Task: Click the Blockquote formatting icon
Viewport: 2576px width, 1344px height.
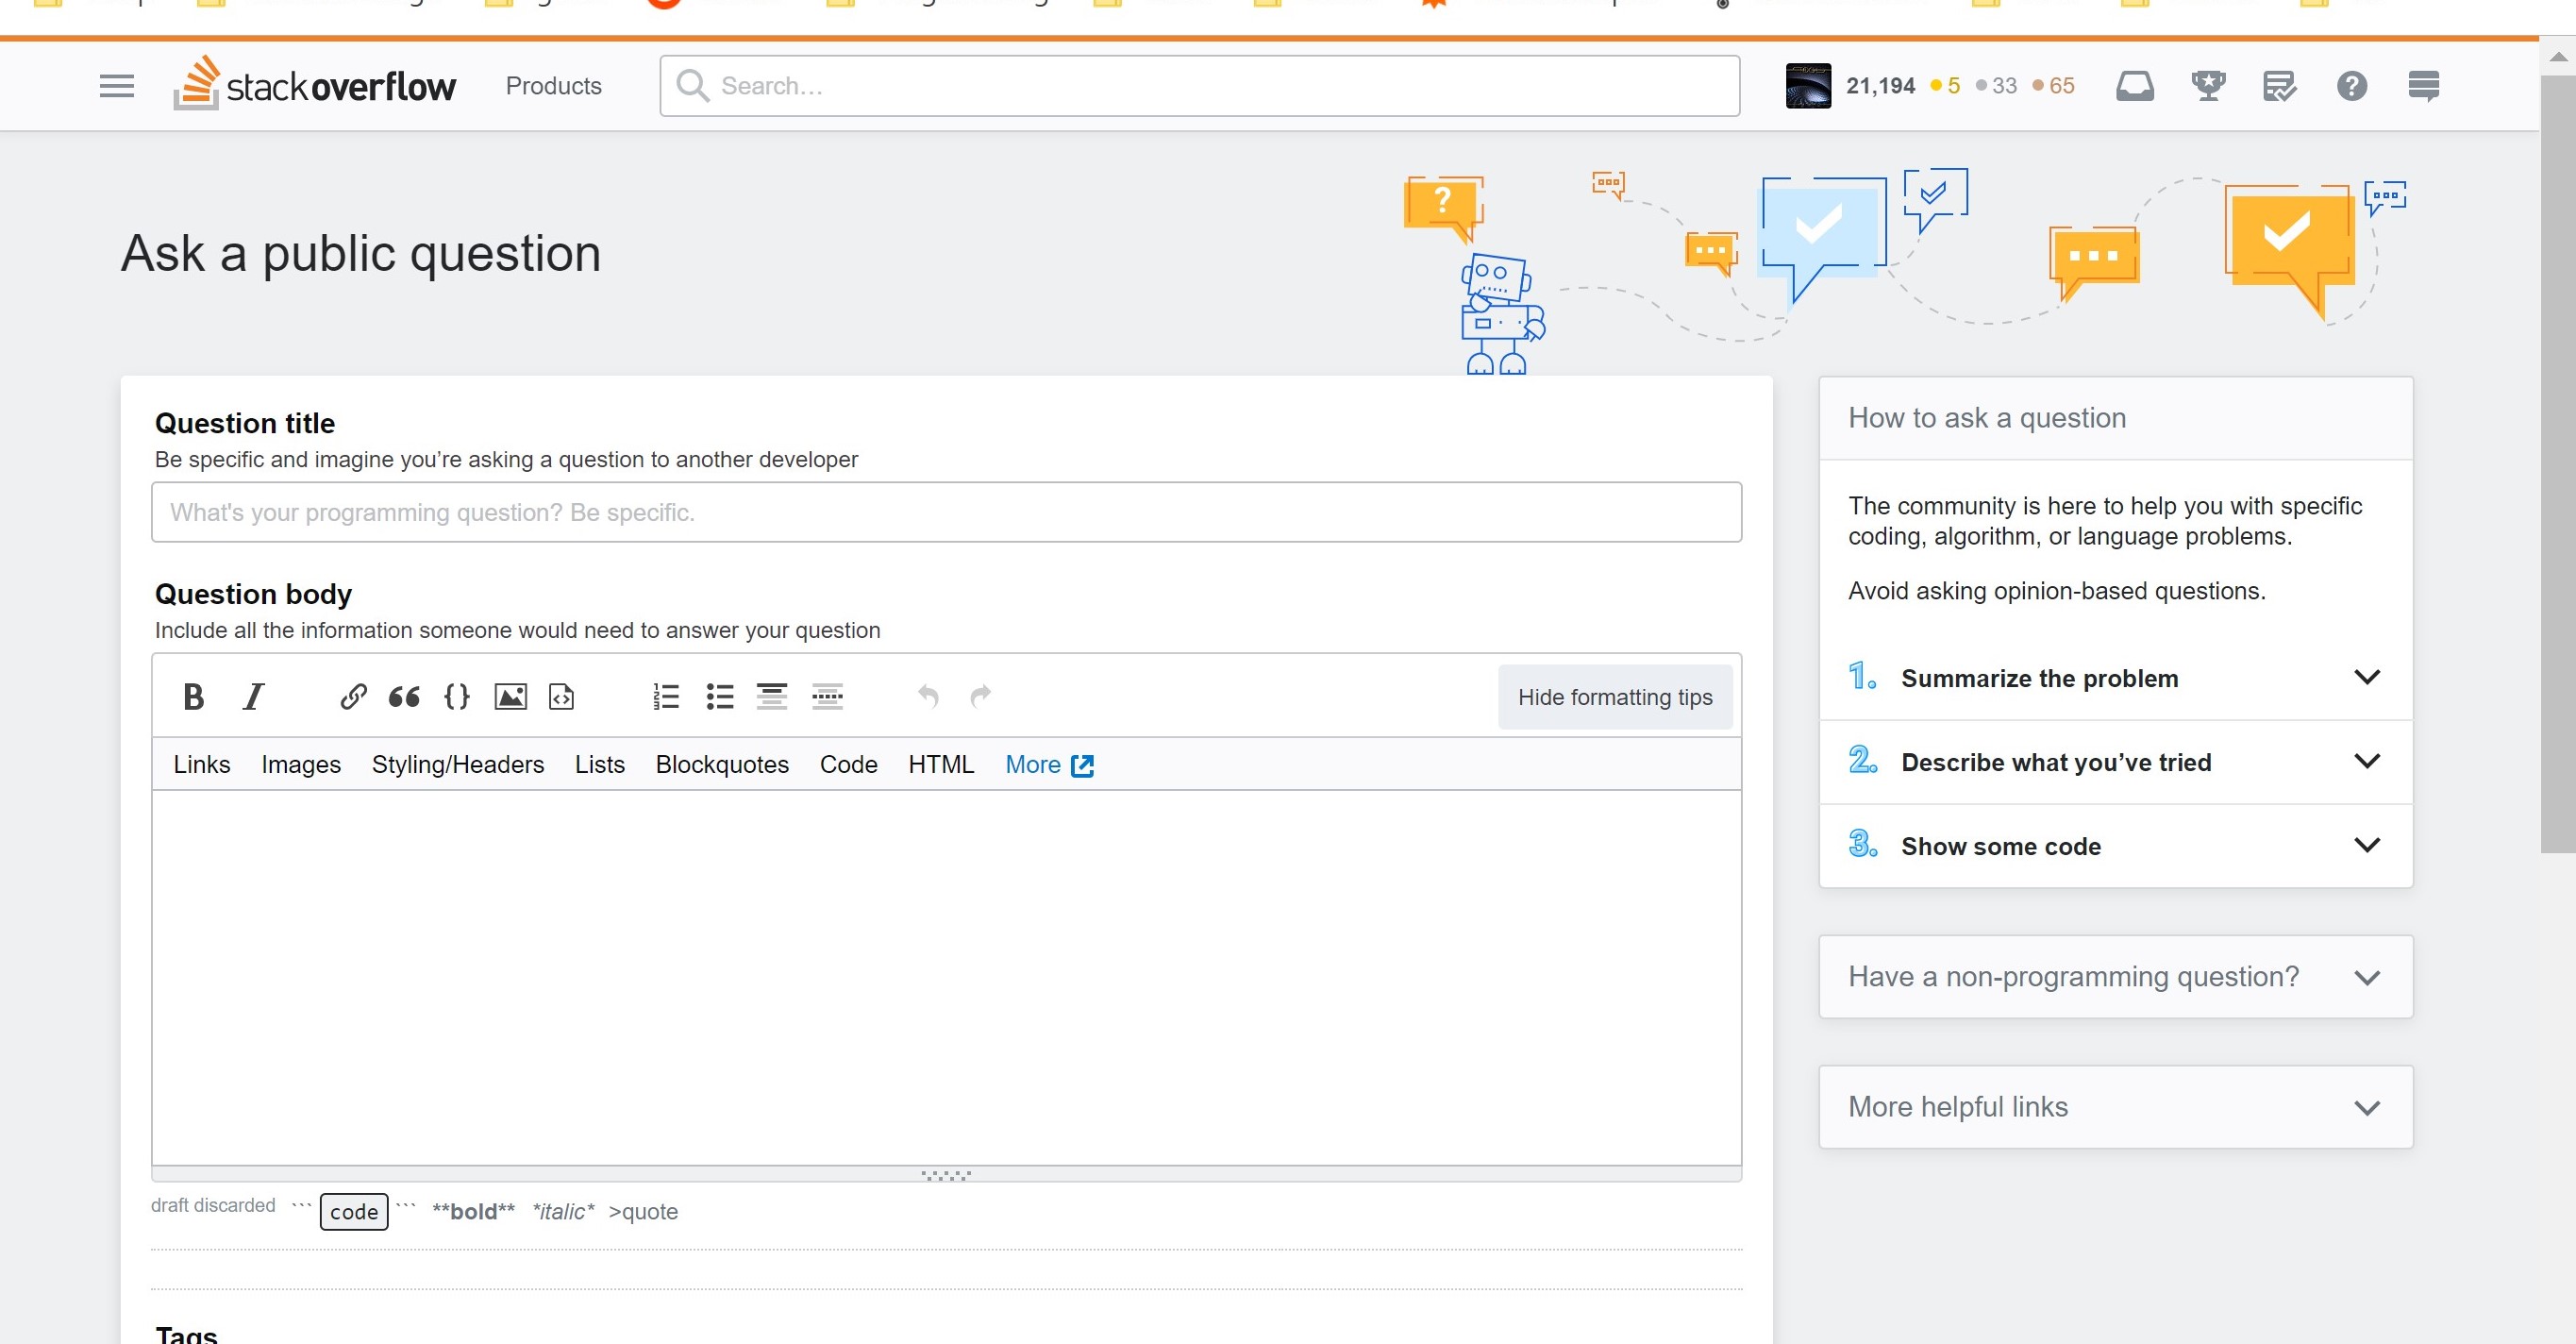Action: [x=404, y=695]
